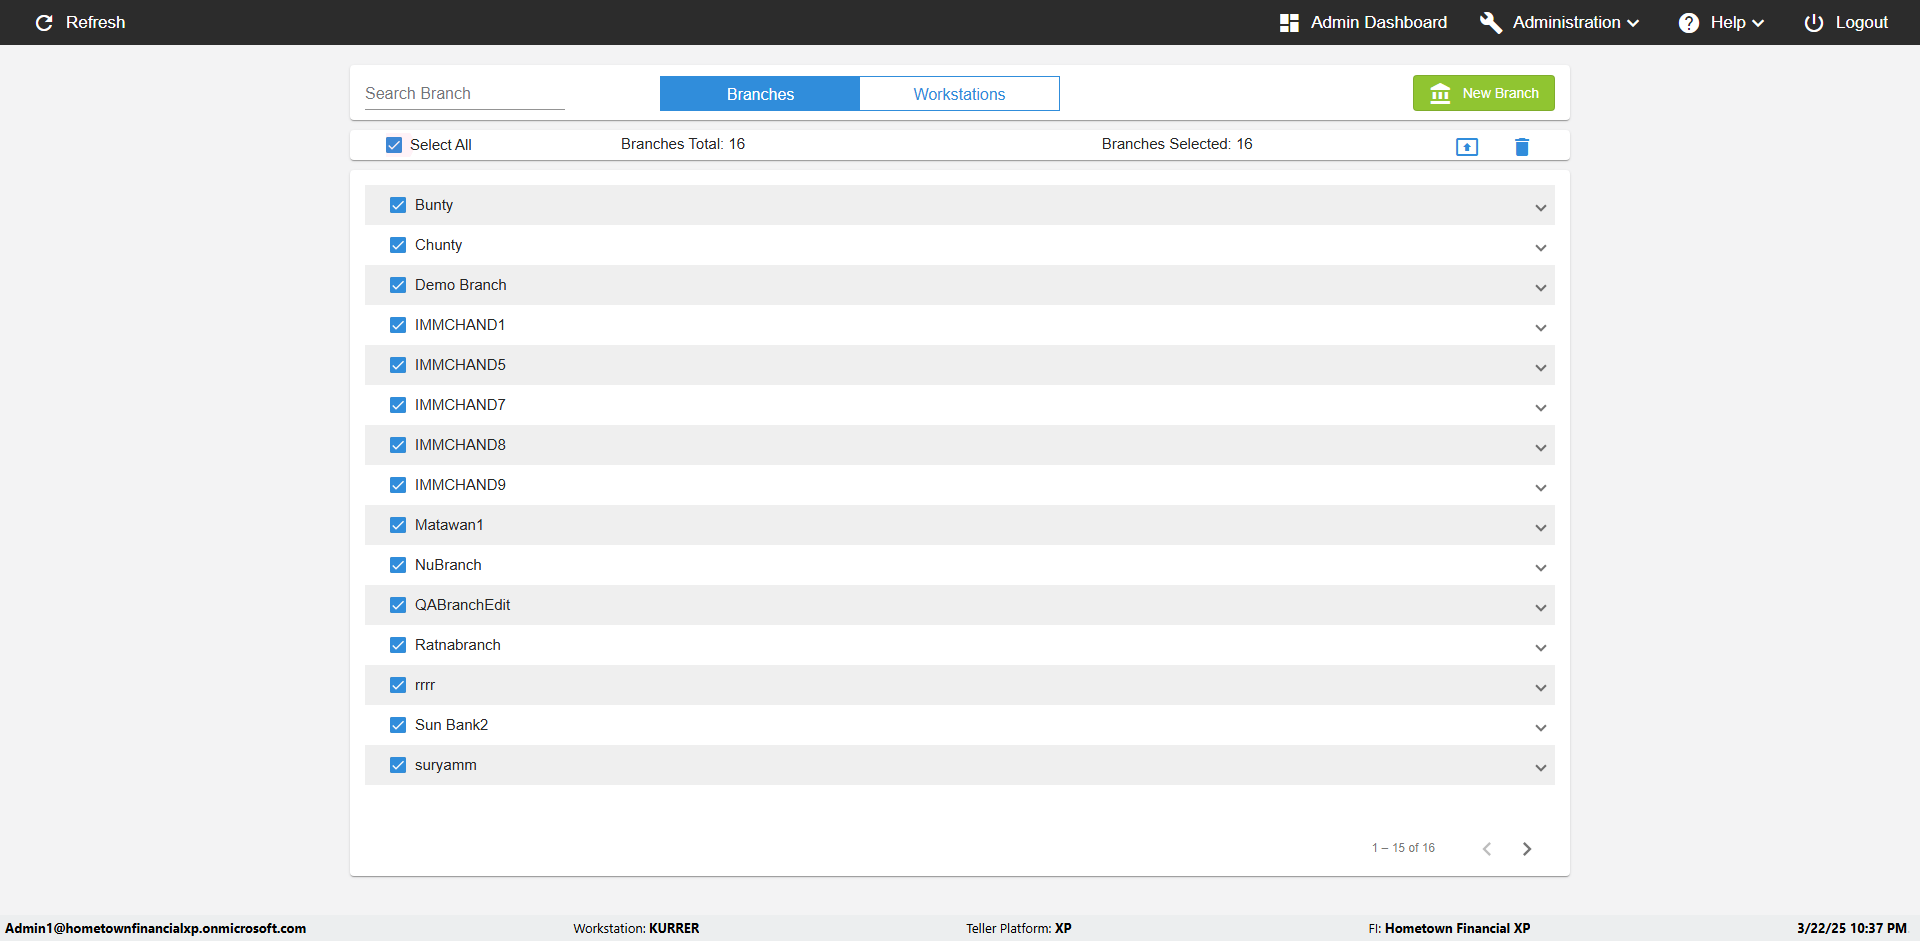
Task: Uncheck the IMMCHAND5 checkbox
Action: pos(398,365)
